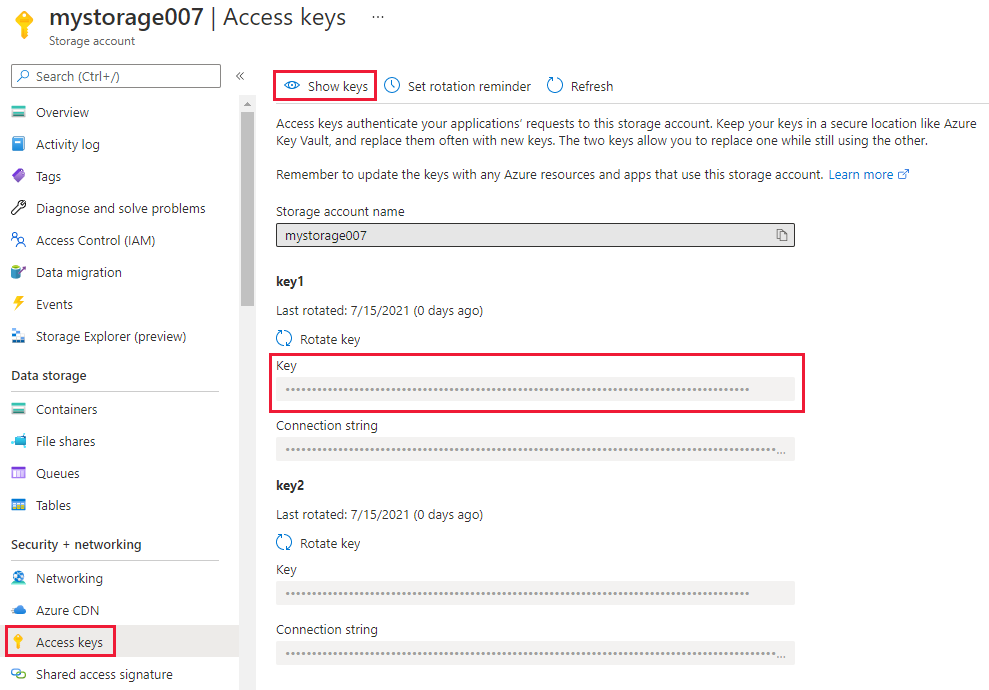The image size is (989, 690).
Task: Click the Networking globe icon
Action: click(19, 578)
